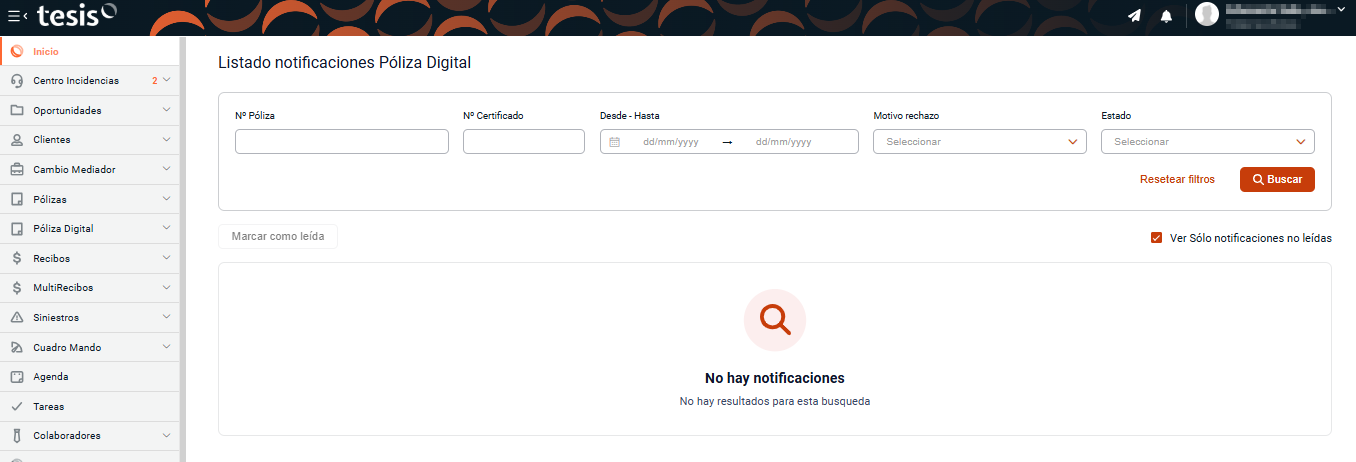Open the notifications bell

coord(1166,16)
